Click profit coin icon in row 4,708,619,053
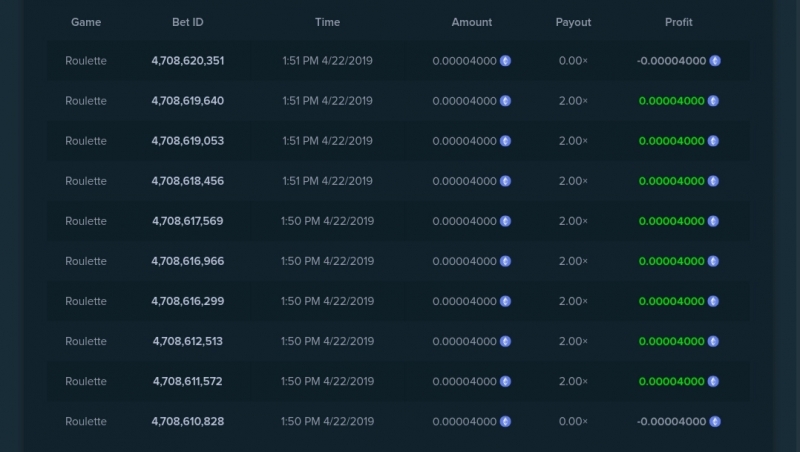800x452 pixels. (x=713, y=141)
